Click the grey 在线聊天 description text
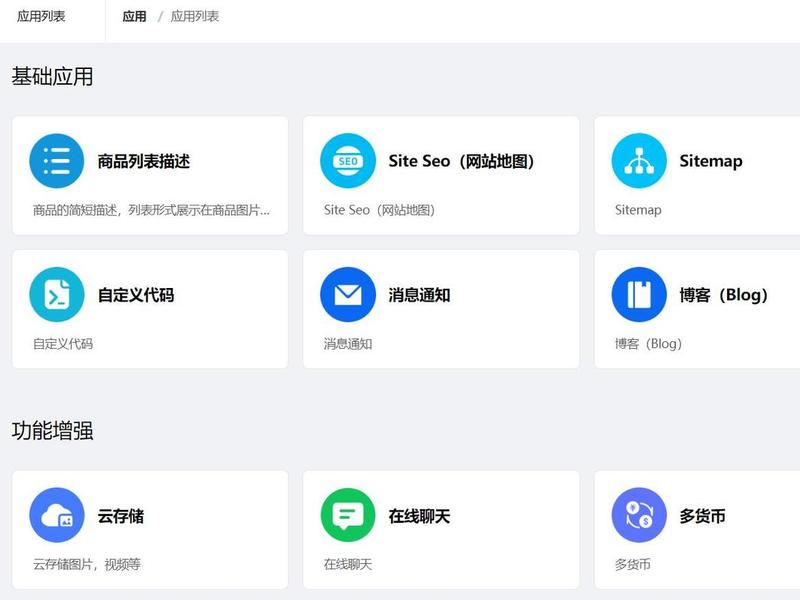This screenshot has height=600, width=800. (x=348, y=565)
